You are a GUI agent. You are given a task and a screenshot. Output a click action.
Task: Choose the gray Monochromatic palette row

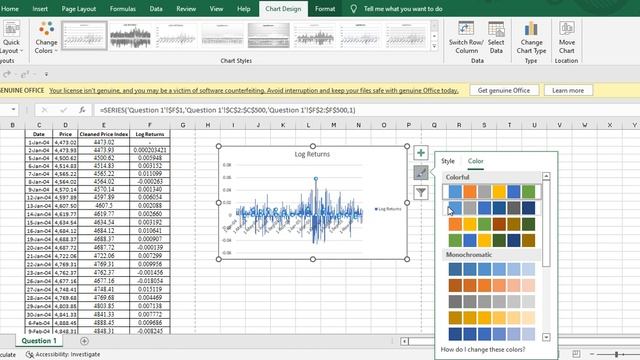491,302
